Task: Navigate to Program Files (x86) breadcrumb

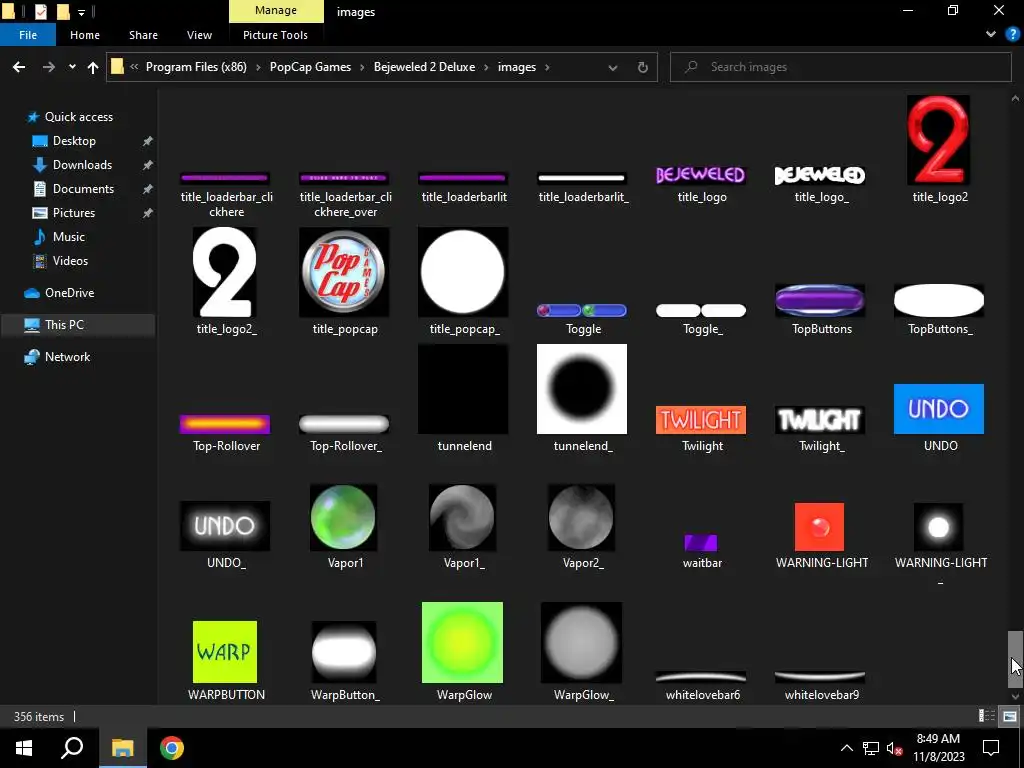Action: click(196, 67)
